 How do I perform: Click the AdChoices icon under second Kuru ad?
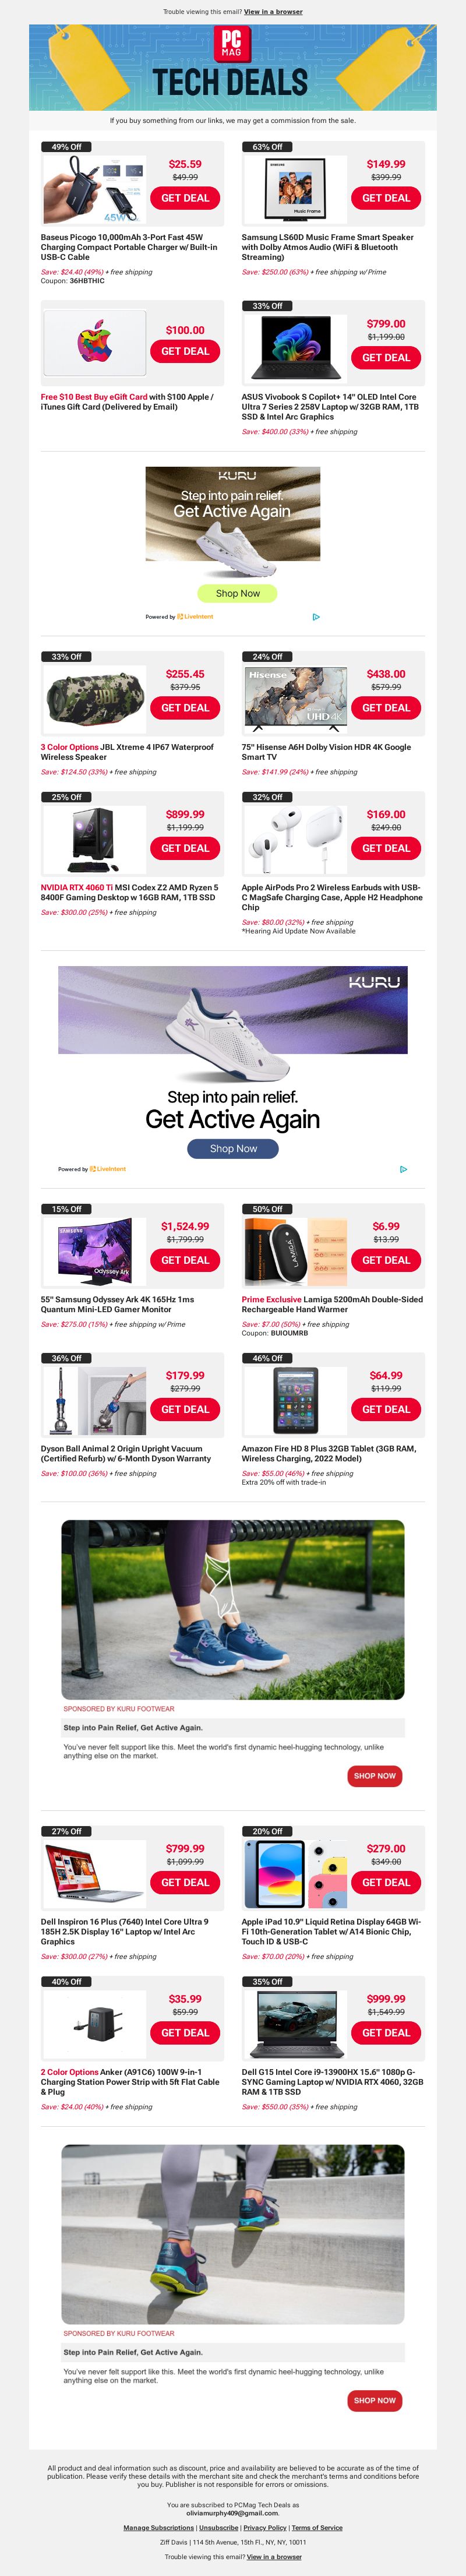coord(403,1169)
